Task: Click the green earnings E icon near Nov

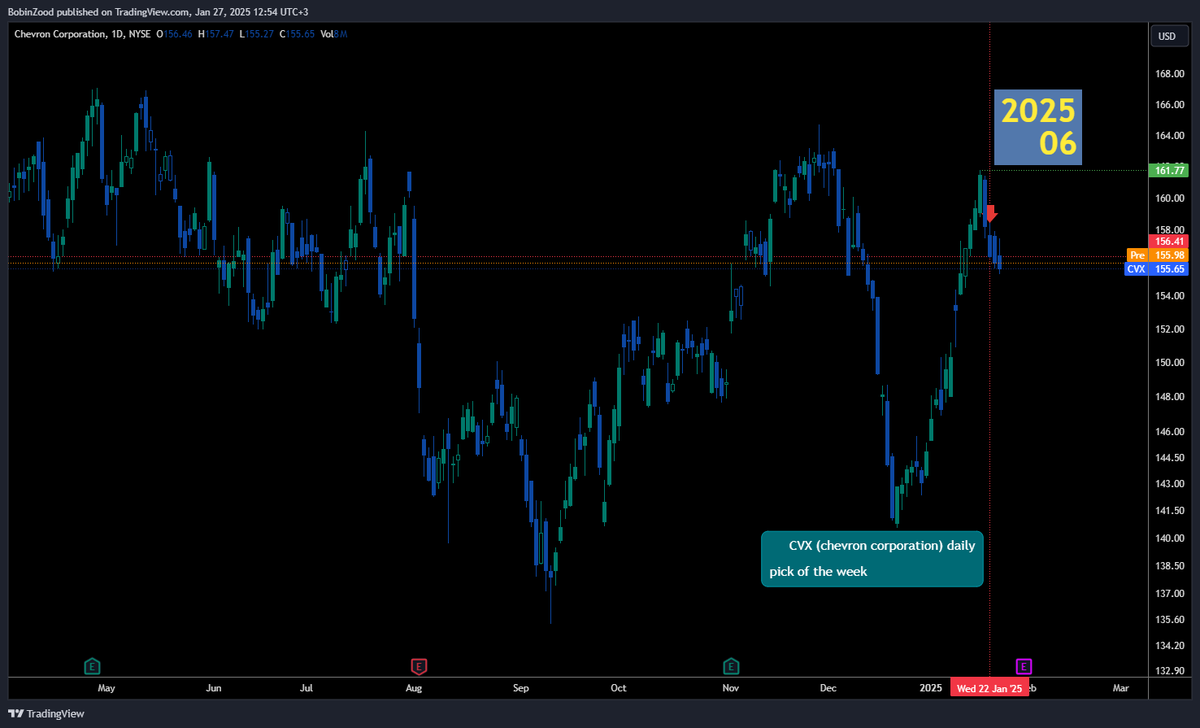Action: (731, 666)
